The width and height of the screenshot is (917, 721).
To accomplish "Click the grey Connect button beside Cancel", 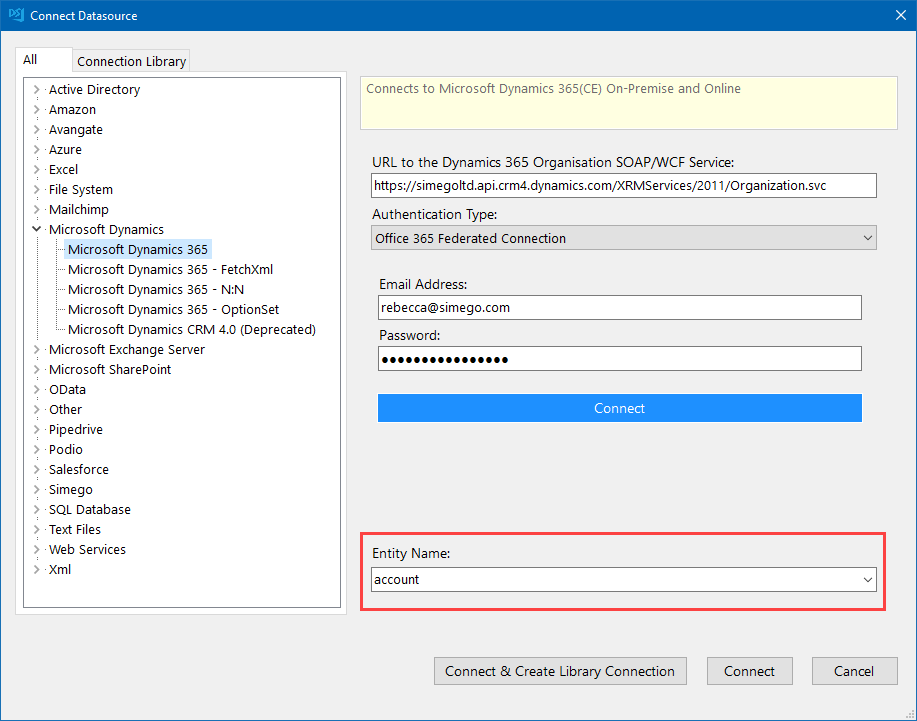I will click(749, 671).
